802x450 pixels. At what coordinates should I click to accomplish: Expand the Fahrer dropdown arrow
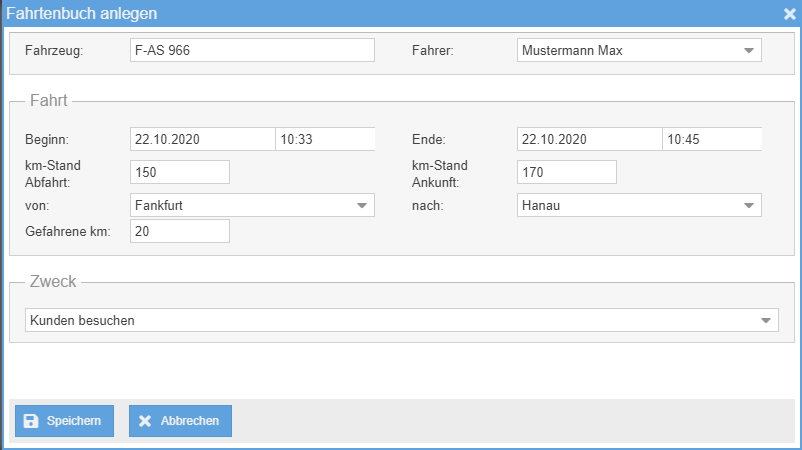tap(749, 51)
